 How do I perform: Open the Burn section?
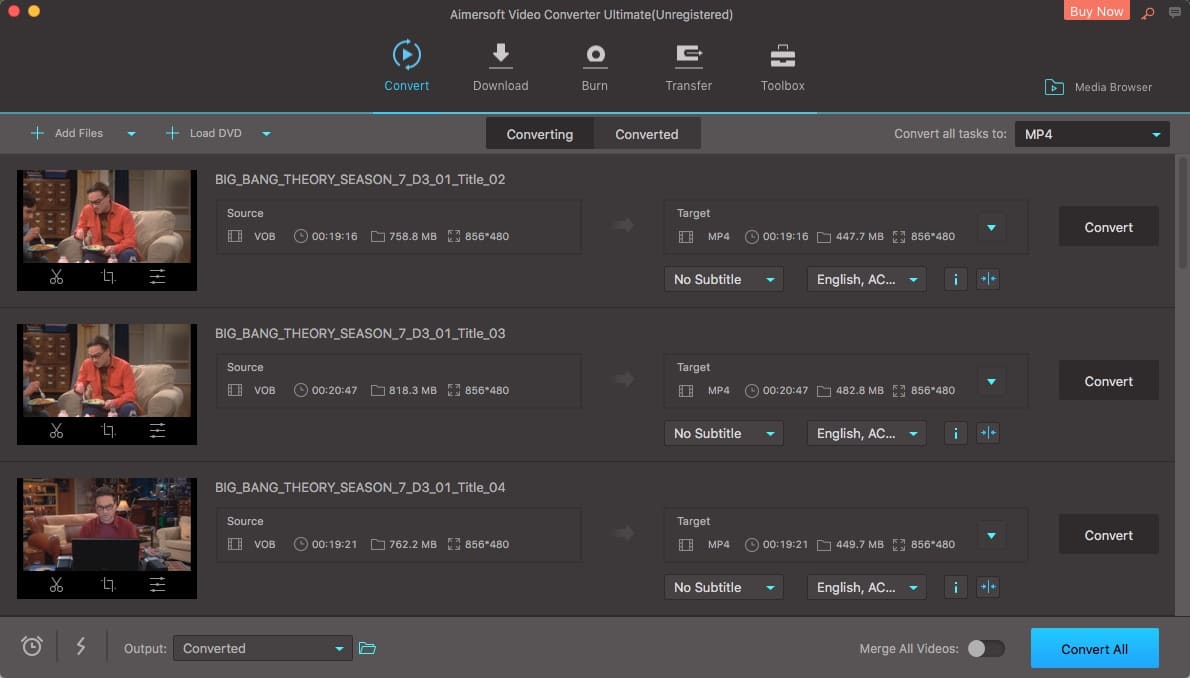594,66
